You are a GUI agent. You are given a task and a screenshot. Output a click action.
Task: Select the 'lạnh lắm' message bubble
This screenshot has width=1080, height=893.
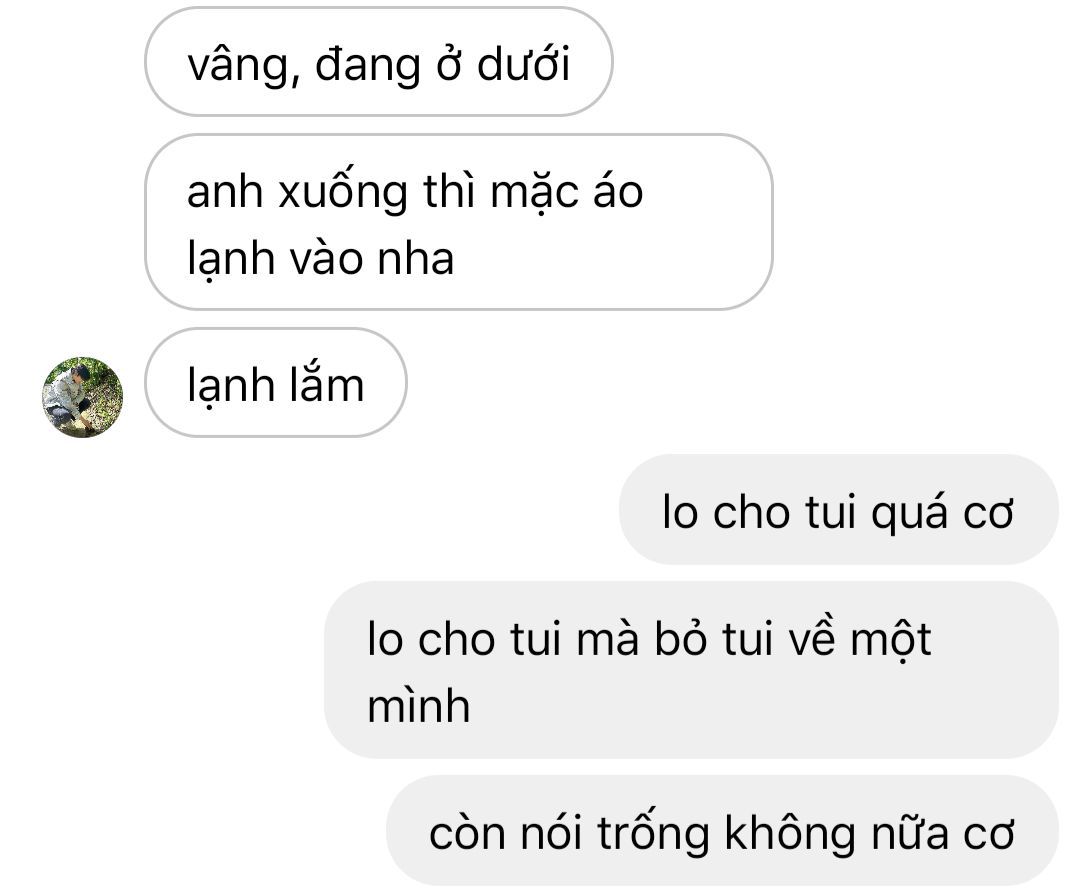(x=276, y=383)
